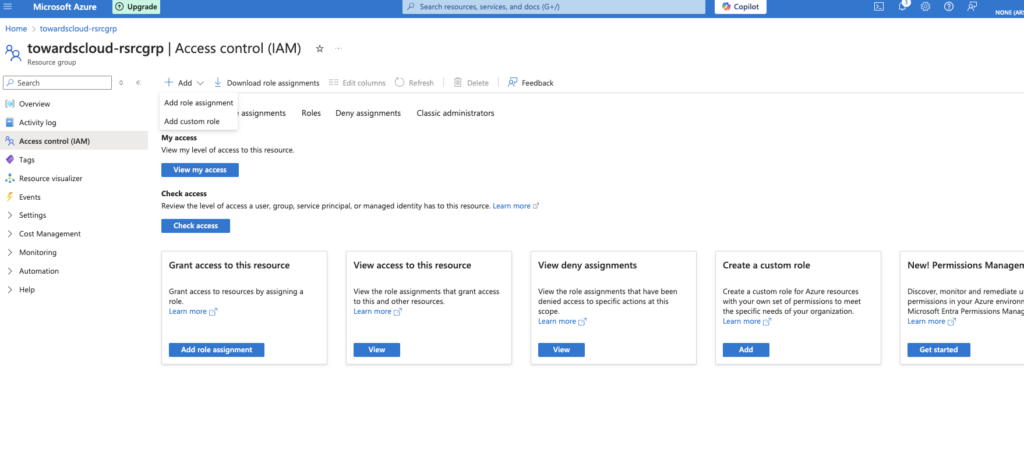Click the Upgrade button
This screenshot has height=453, width=1024.
(x=136, y=7)
